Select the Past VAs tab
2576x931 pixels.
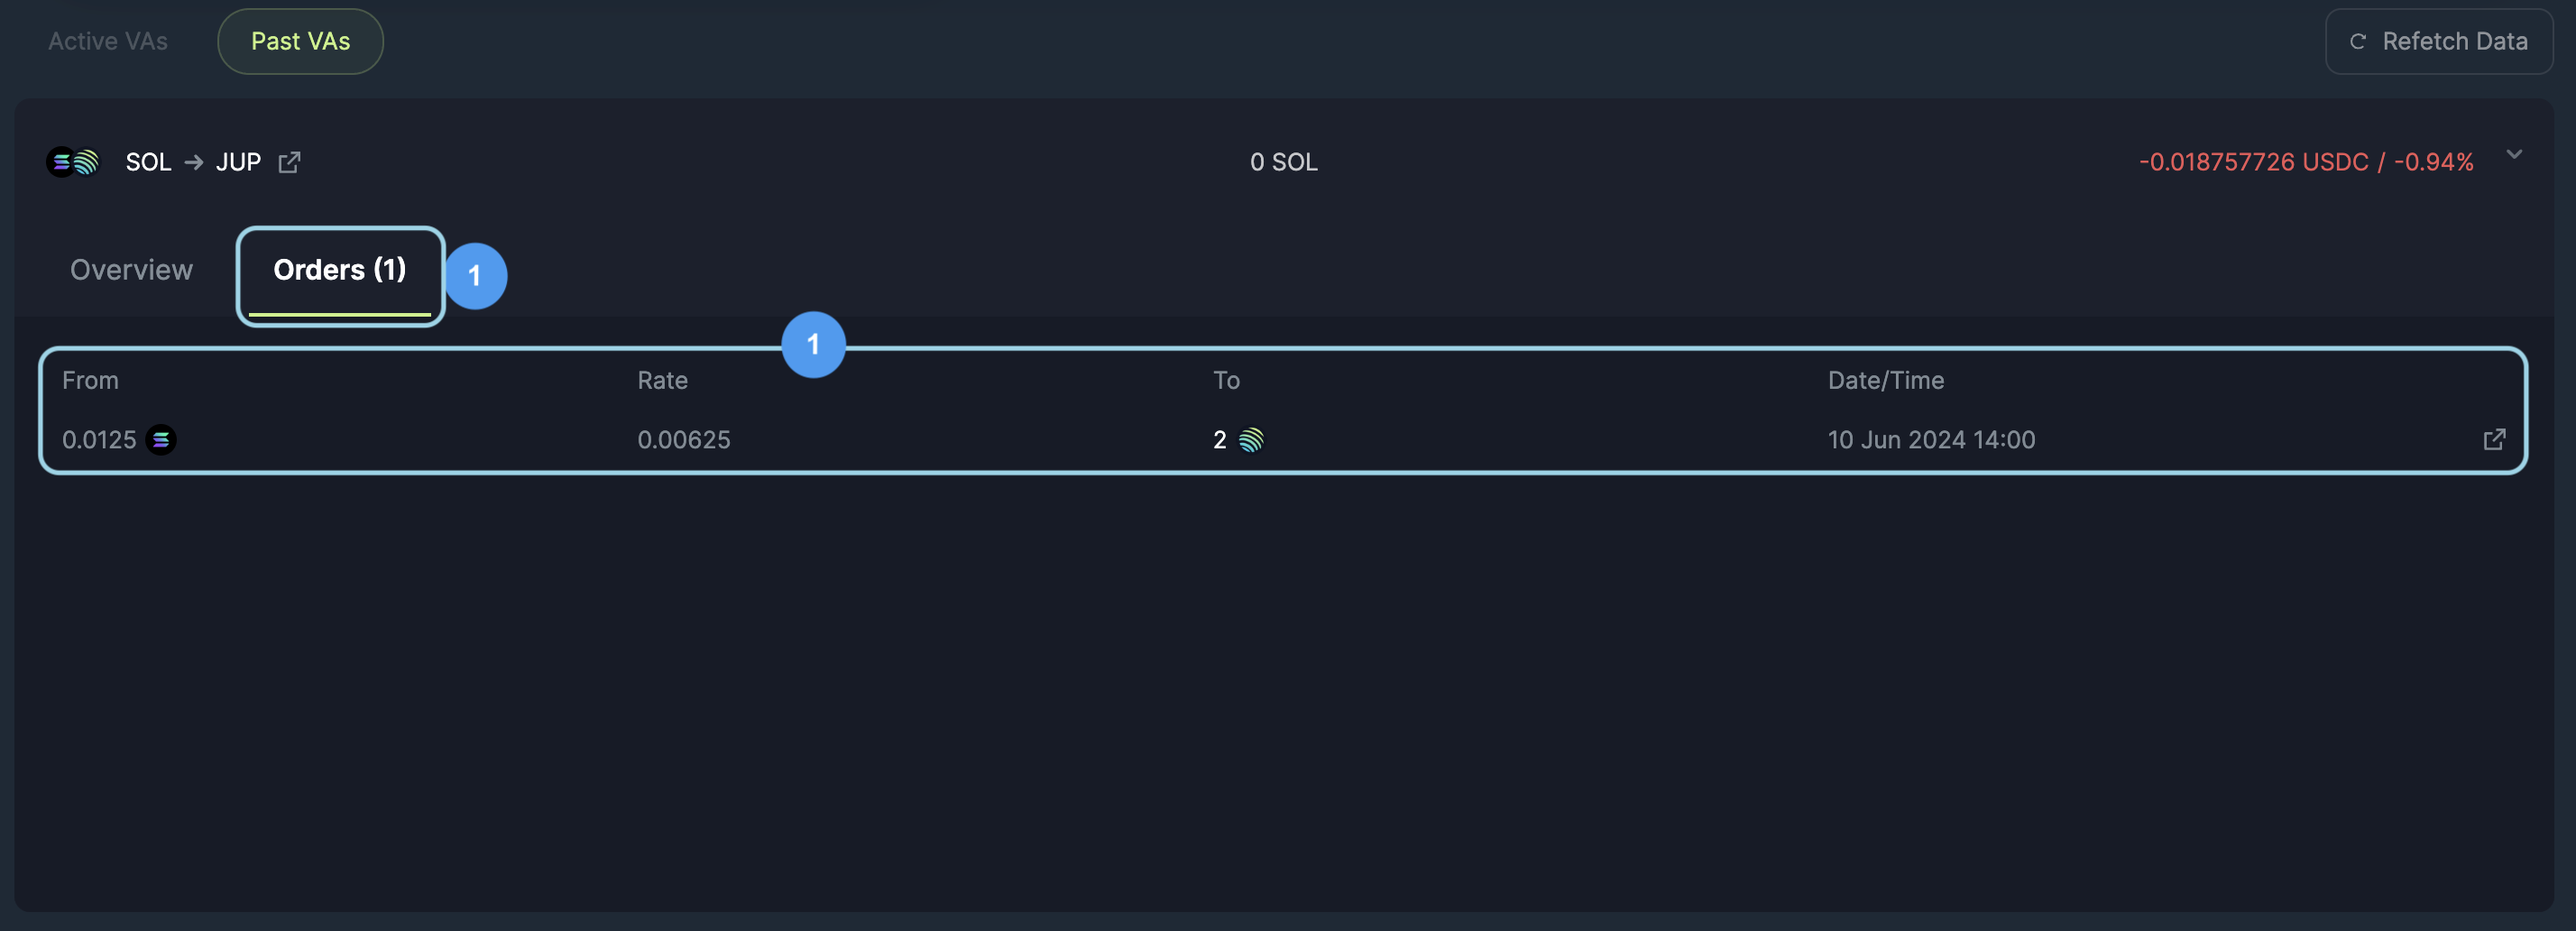point(300,42)
